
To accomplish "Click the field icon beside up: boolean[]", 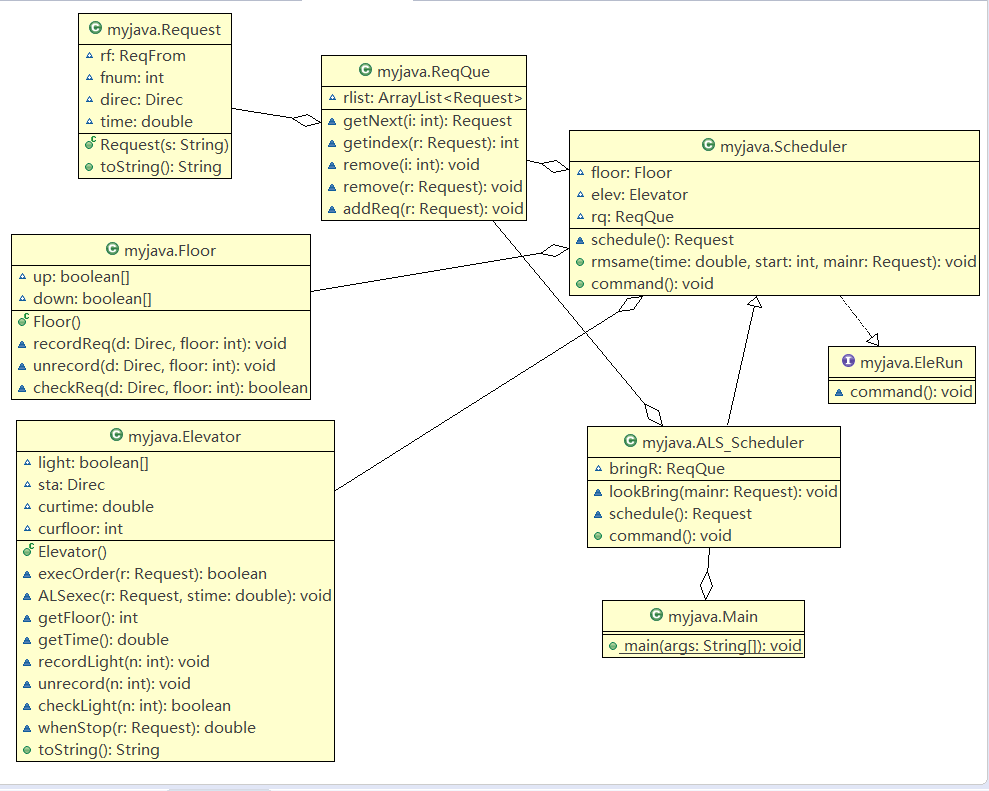I will pos(23,277).
